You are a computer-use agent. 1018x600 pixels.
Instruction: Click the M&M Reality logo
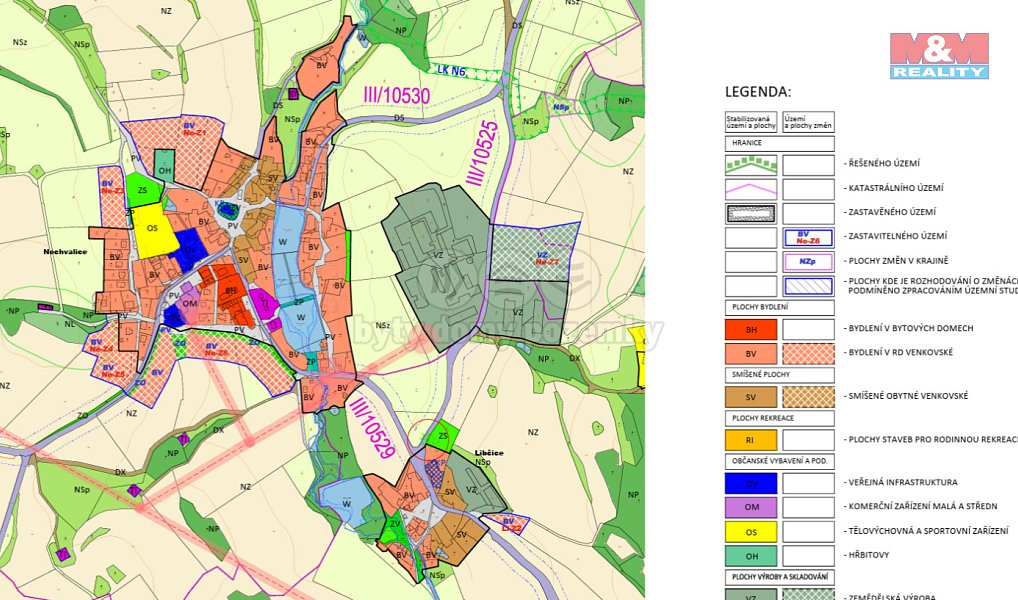939,56
